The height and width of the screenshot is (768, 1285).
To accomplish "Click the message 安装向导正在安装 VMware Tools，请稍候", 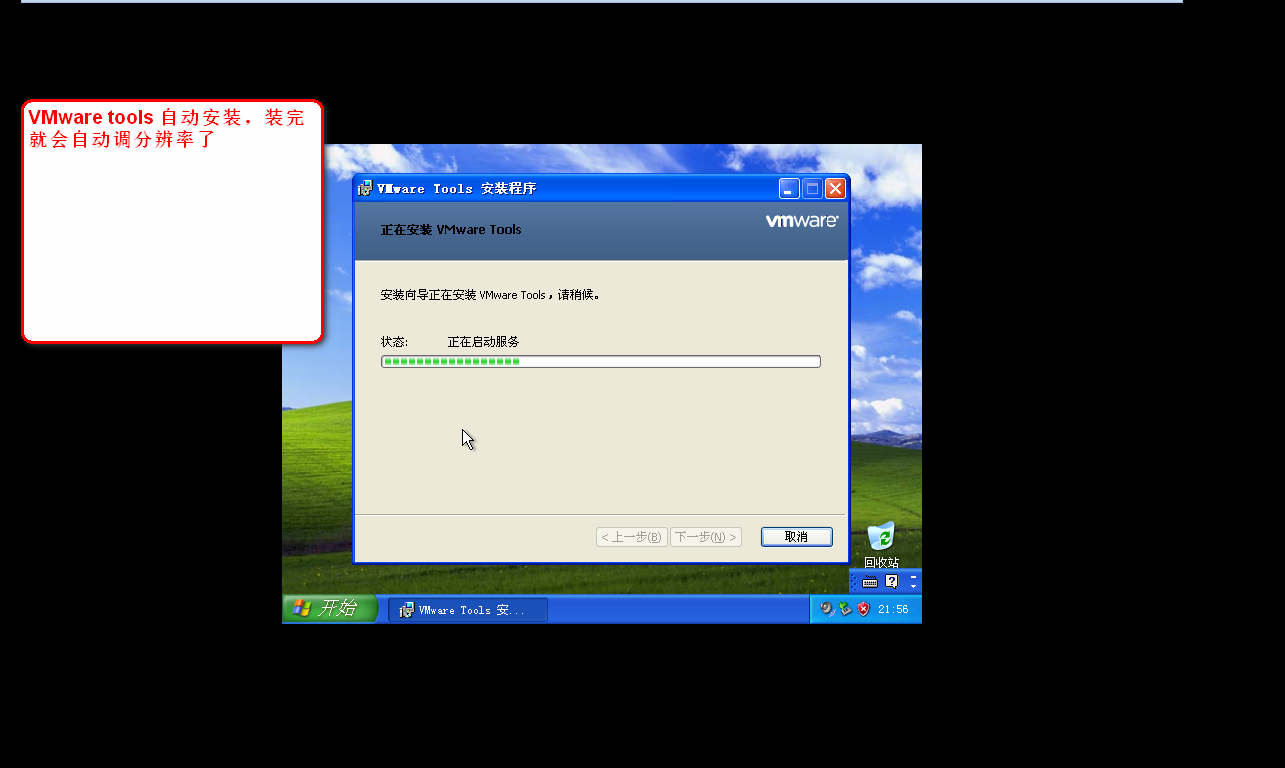I will [x=490, y=295].
